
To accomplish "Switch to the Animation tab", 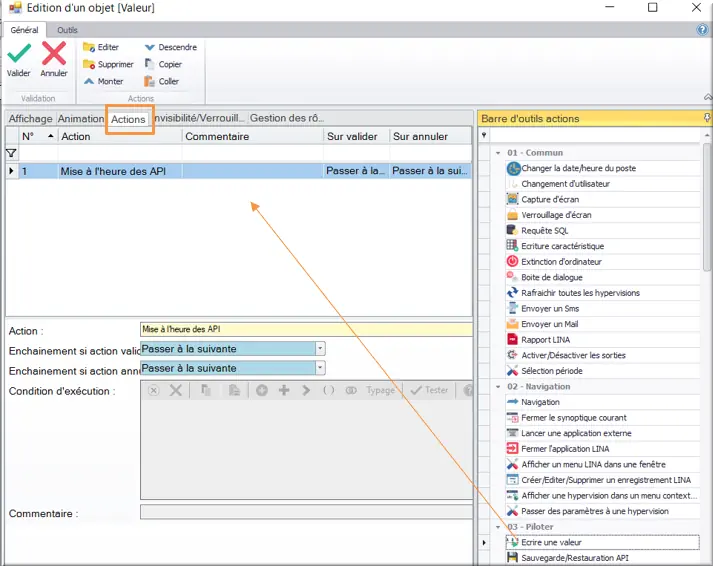I will point(81,119).
